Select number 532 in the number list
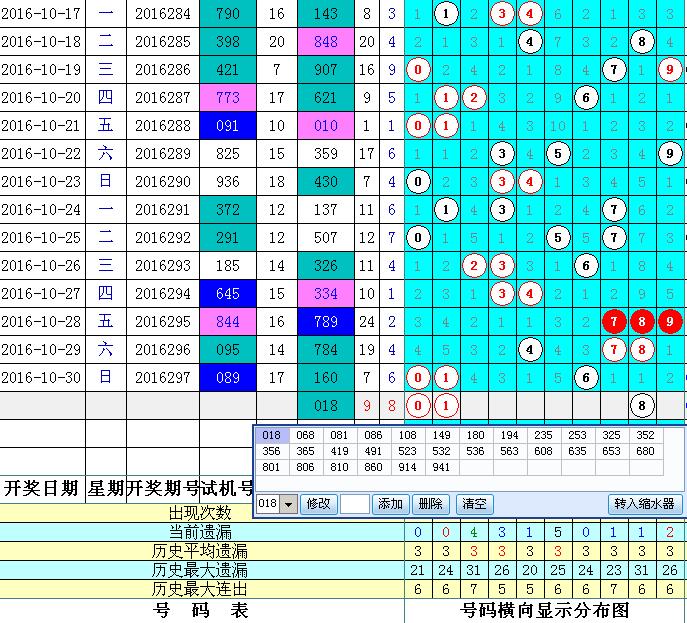Screen dimensions: 687x623 click(x=441, y=451)
